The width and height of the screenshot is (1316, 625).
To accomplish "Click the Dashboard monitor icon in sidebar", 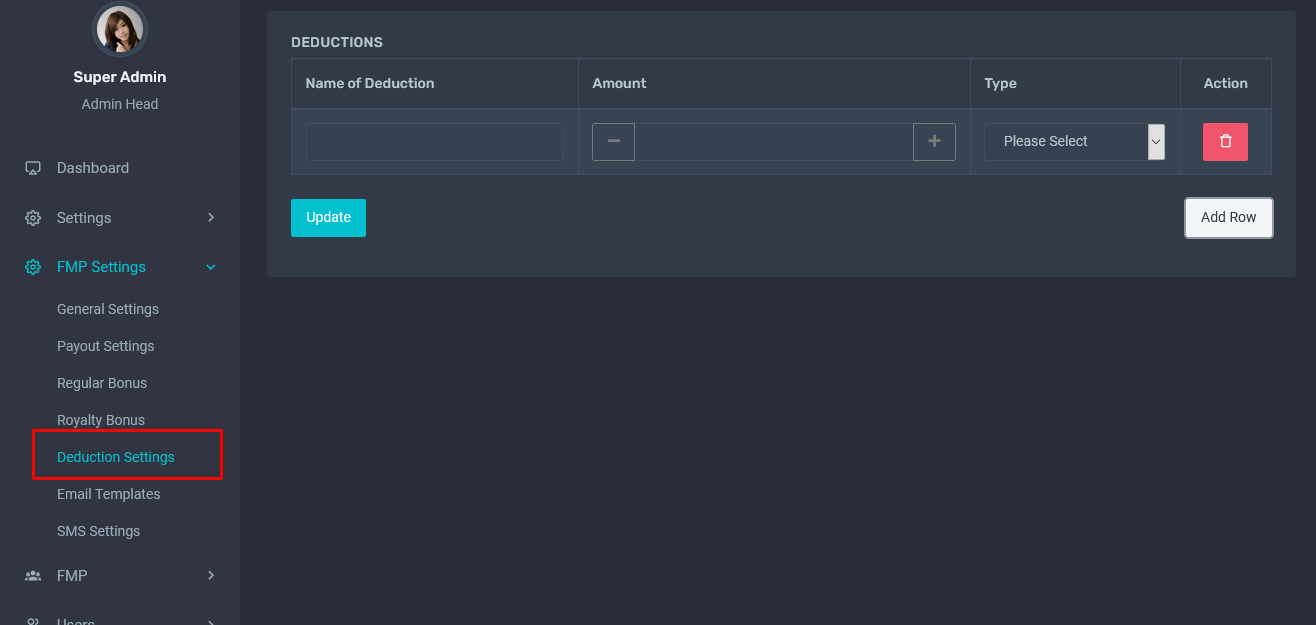I will tap(33, 168).
